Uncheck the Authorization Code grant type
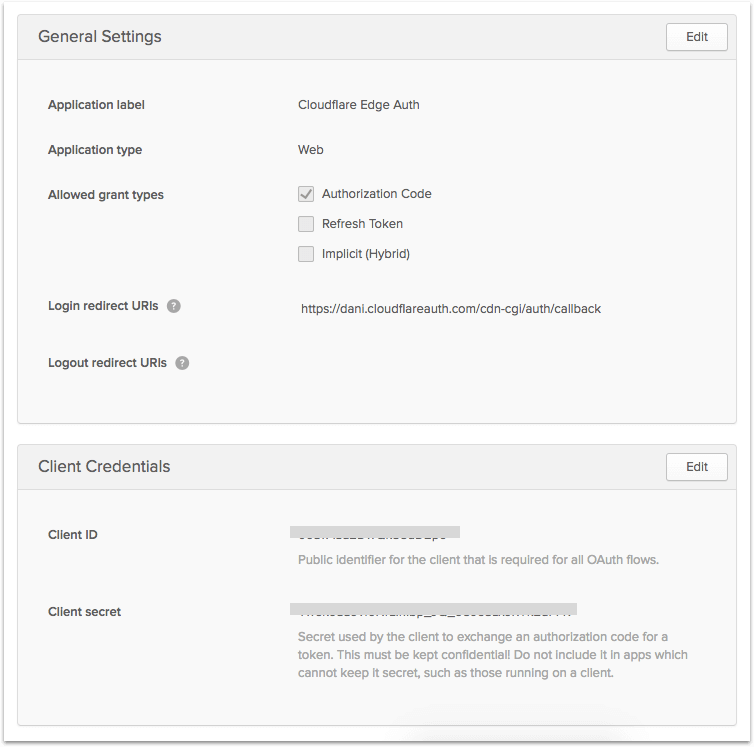Image resolution: width=754 pixels, height=747 pixels. click(x=306, y=194)
